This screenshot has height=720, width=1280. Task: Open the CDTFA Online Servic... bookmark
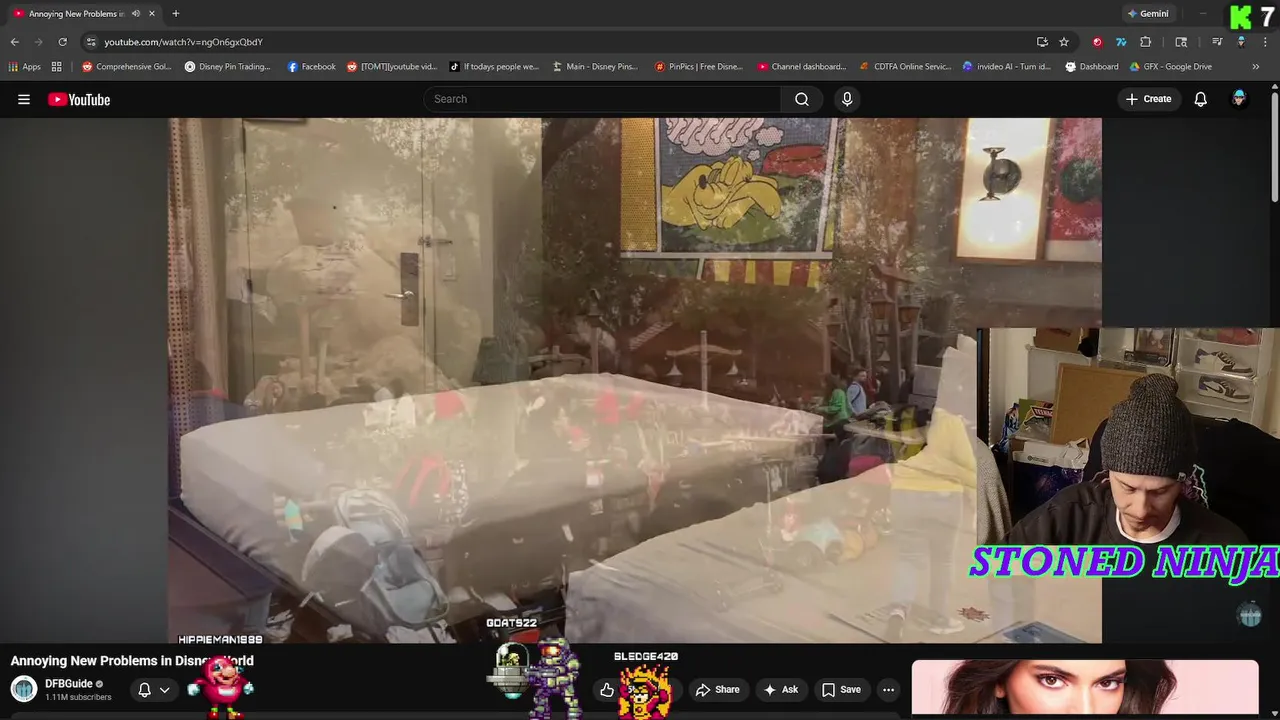click(x=906, y=67)
